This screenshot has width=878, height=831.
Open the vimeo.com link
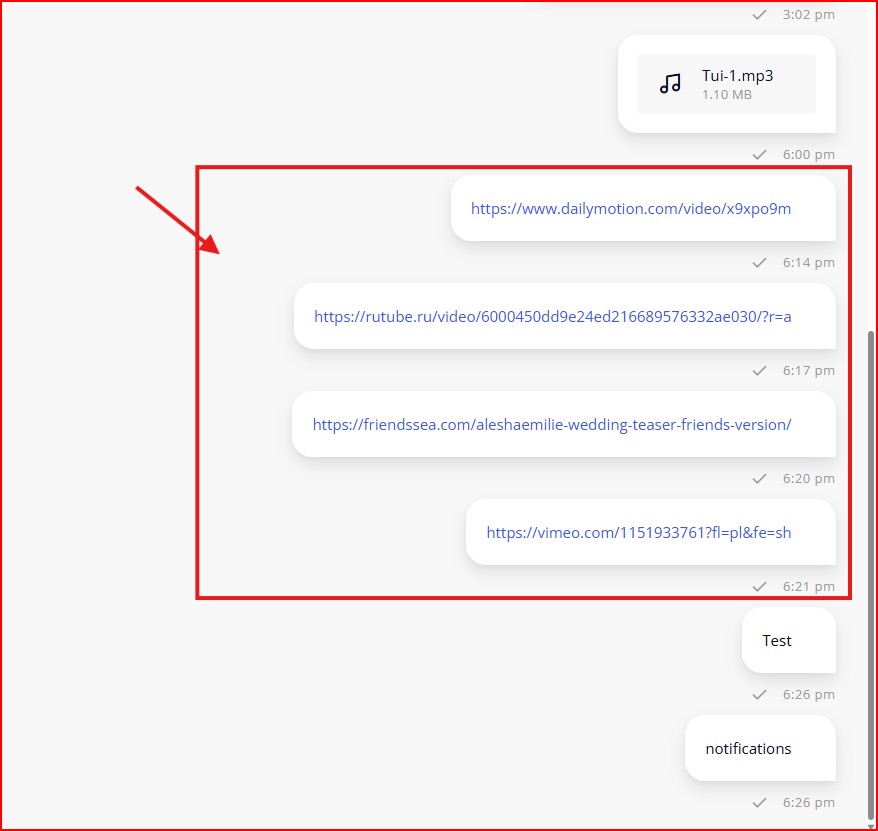pos(638,533)
